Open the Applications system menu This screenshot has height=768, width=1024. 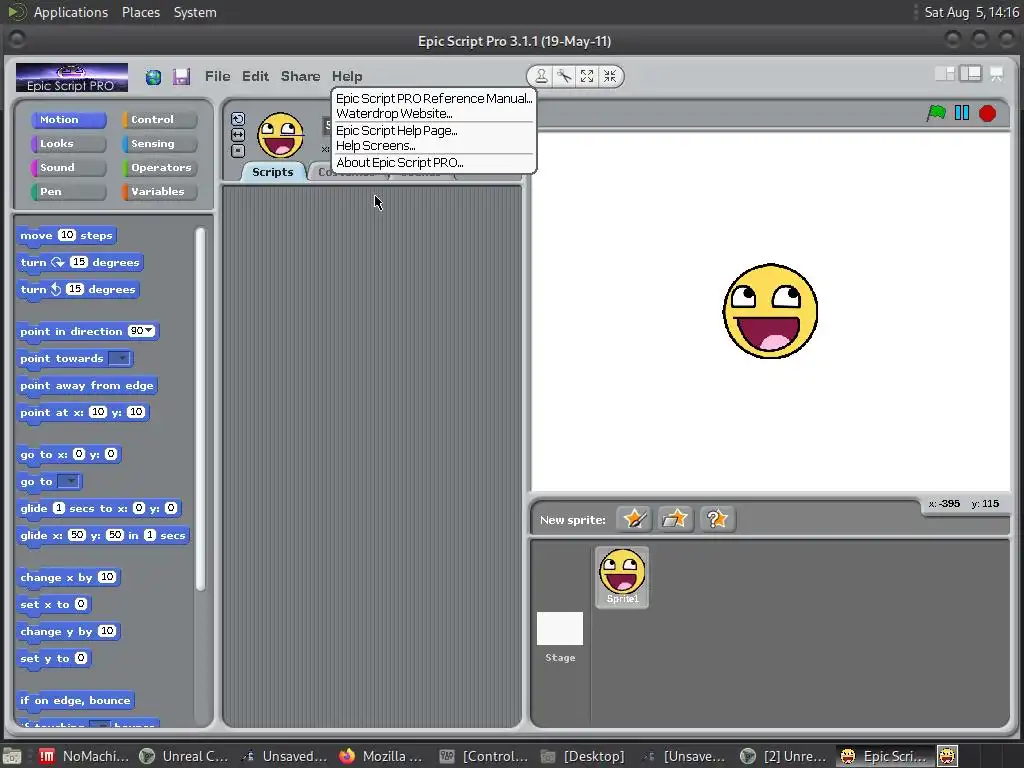click(71, 12)
